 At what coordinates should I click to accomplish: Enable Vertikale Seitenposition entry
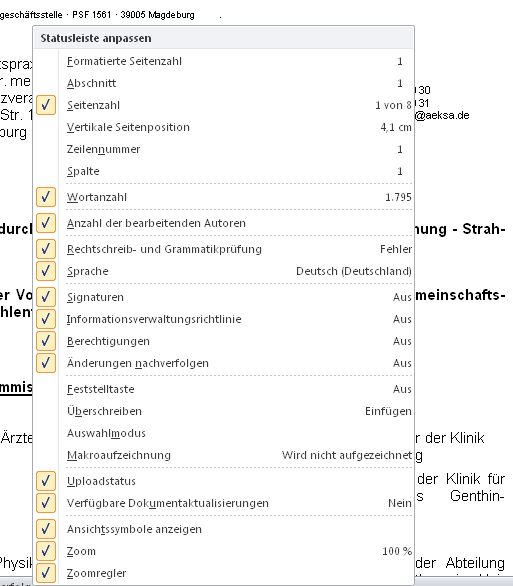point(223,127)
